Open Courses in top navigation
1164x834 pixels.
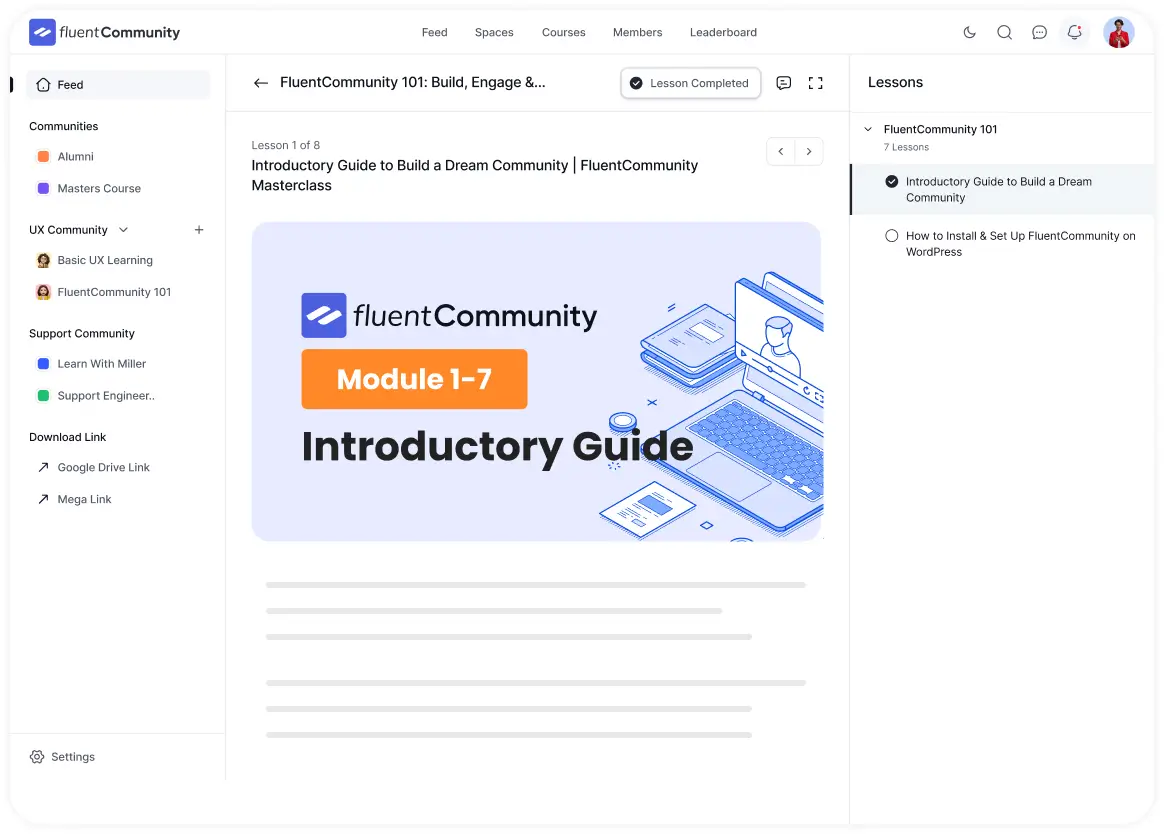point(563,32)
